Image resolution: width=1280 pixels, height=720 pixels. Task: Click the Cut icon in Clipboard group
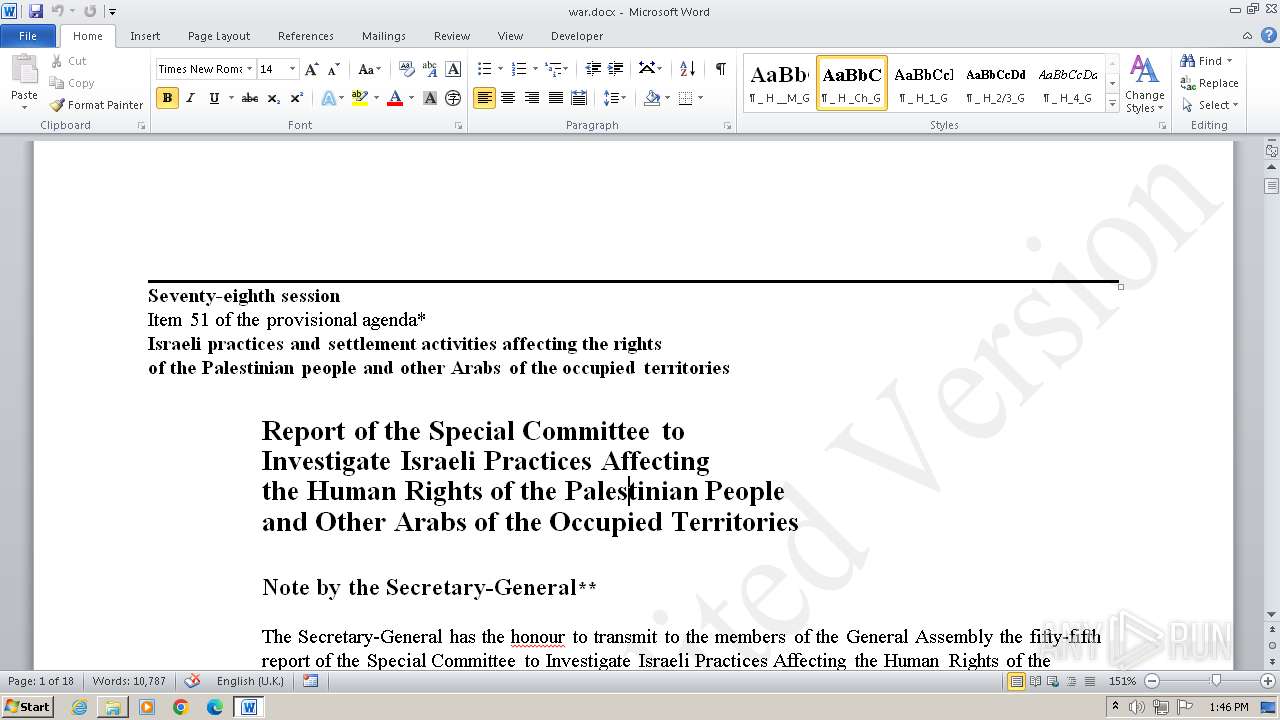(x=57, y=61)
